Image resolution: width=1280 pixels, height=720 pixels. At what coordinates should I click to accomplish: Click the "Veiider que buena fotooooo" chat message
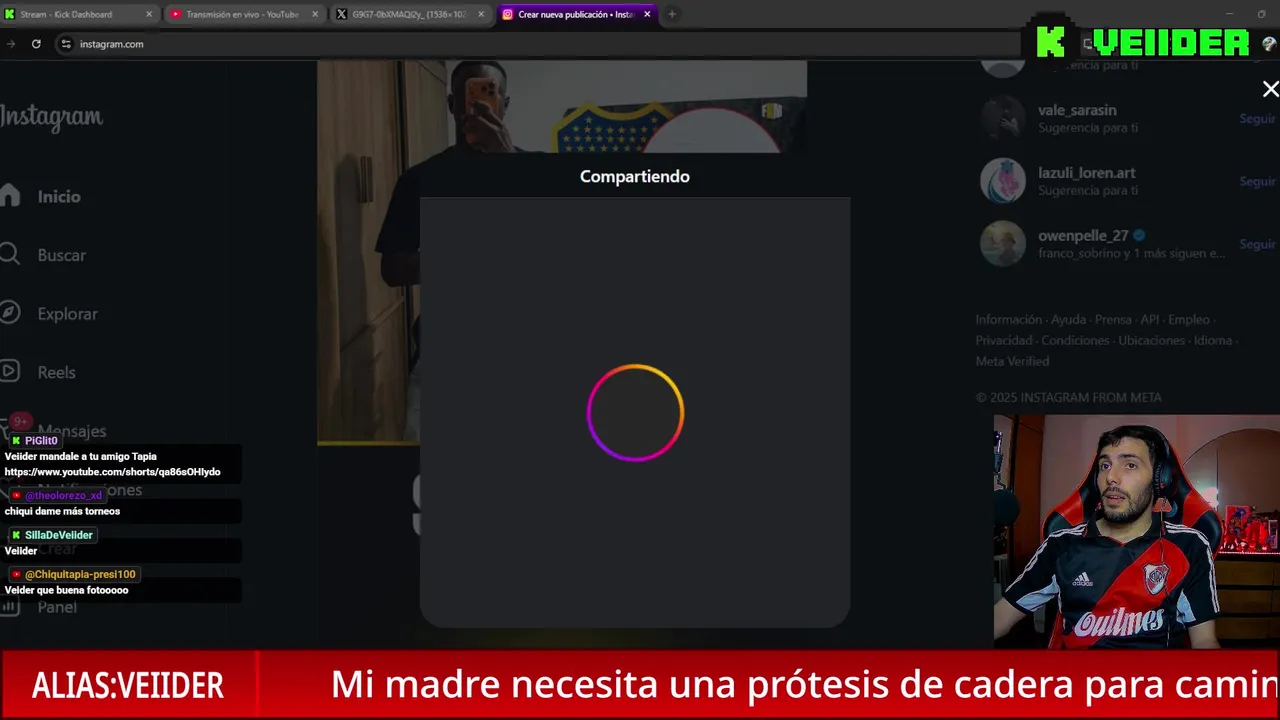[67, 590]
